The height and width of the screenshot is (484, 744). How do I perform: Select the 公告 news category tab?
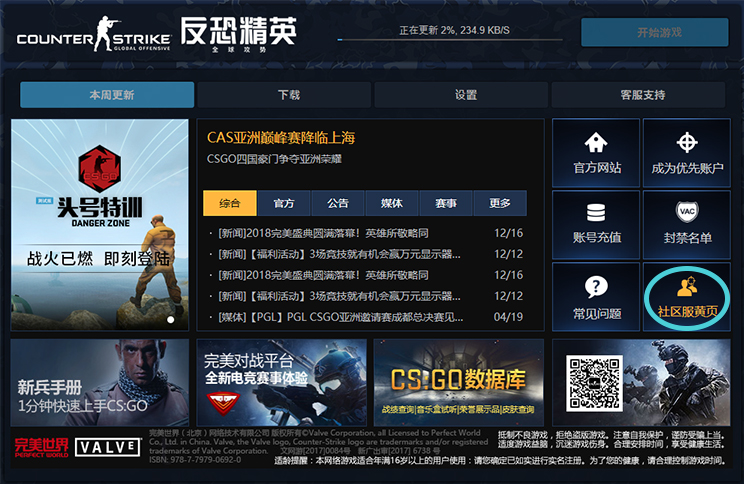coord(338,203)
